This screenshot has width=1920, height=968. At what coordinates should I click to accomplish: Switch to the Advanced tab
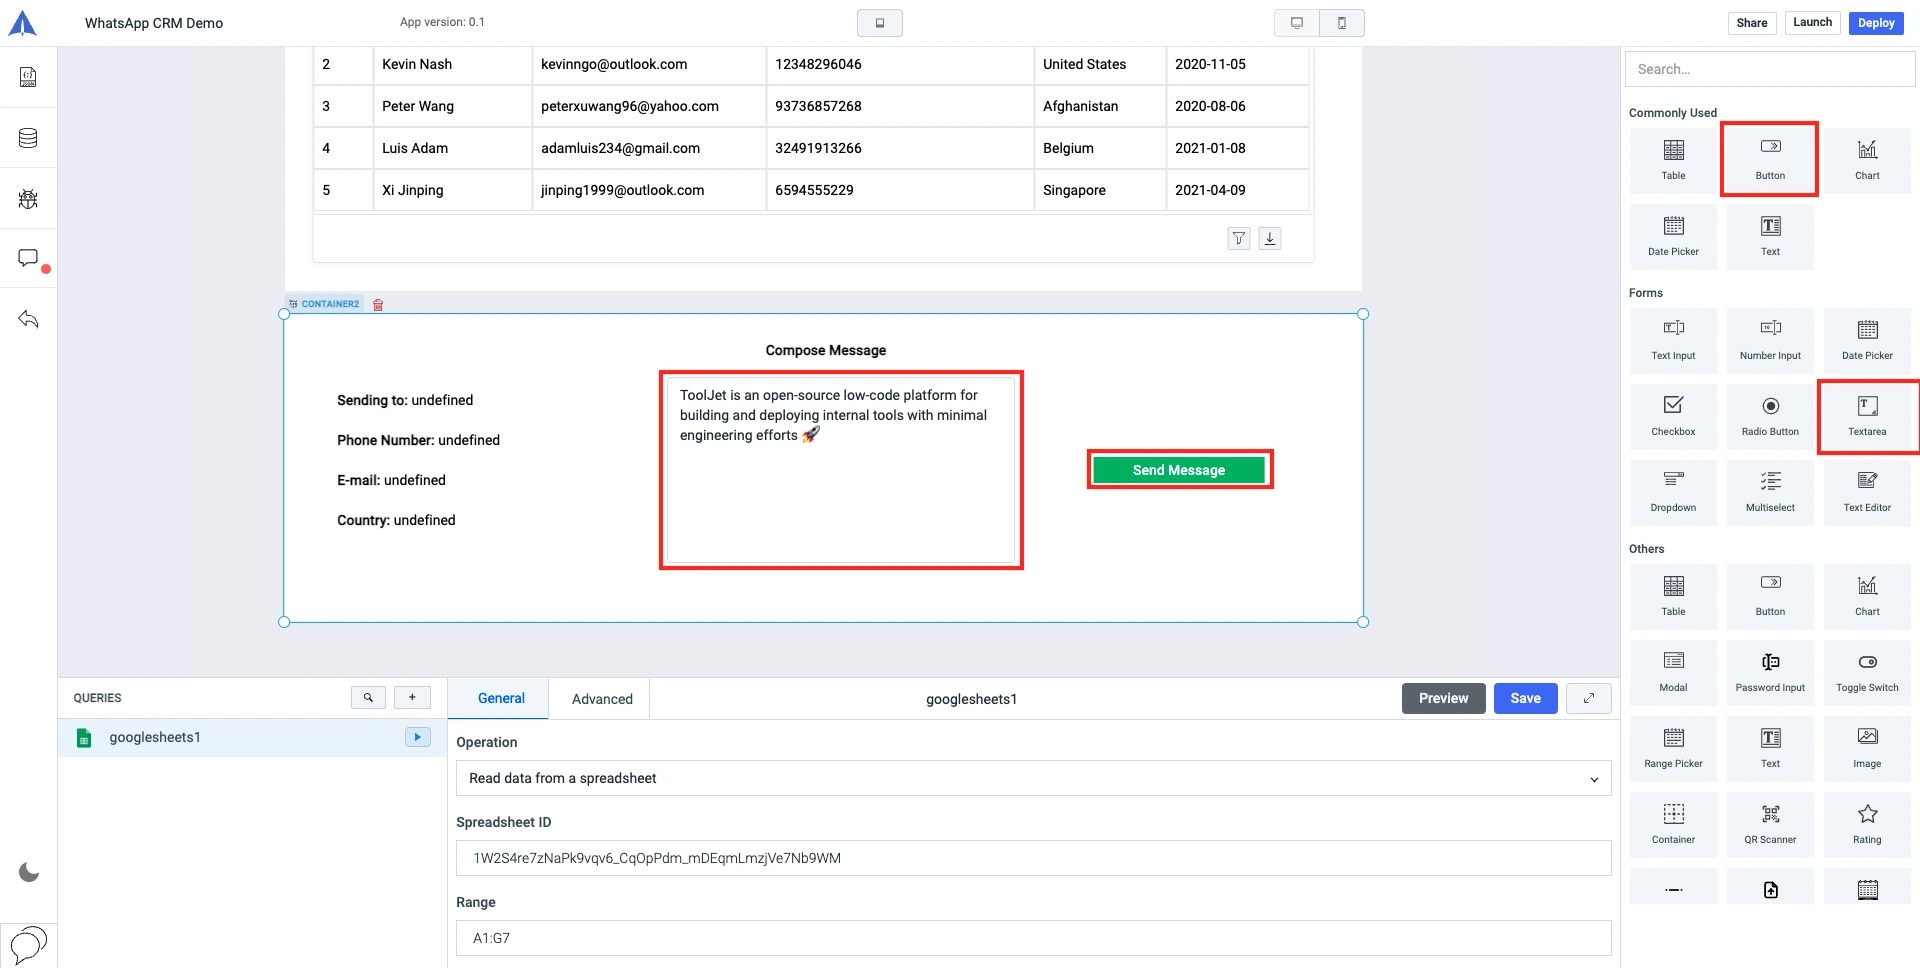[601, 698]
